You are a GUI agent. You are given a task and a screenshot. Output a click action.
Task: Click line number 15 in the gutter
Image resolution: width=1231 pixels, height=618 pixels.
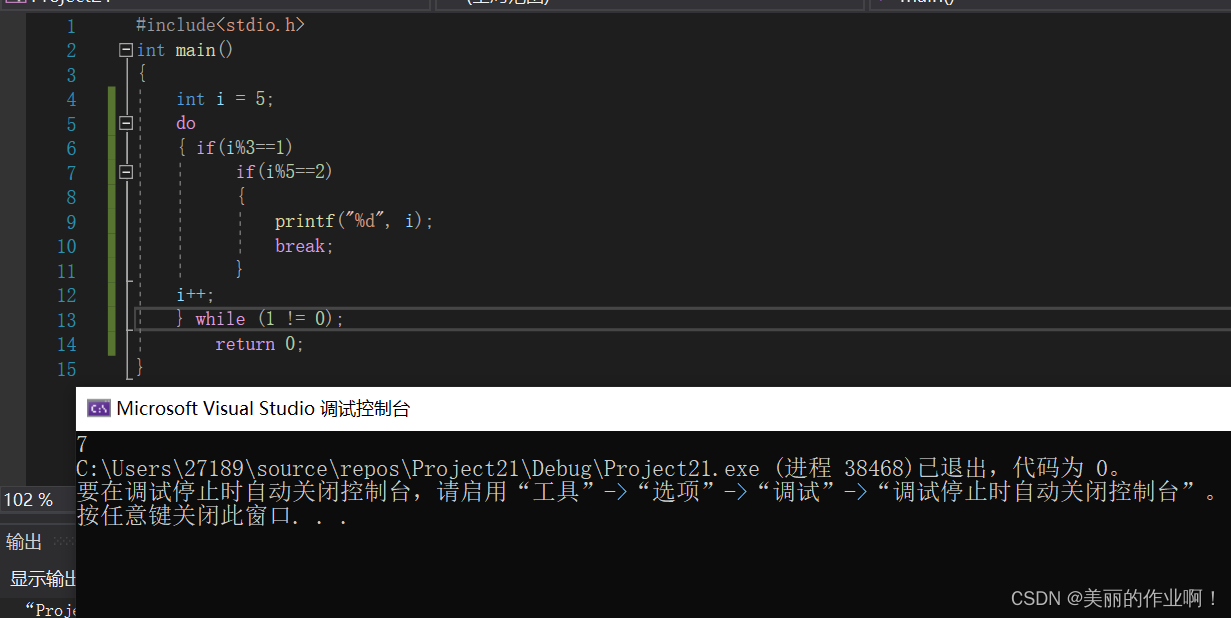pos(66,369)
